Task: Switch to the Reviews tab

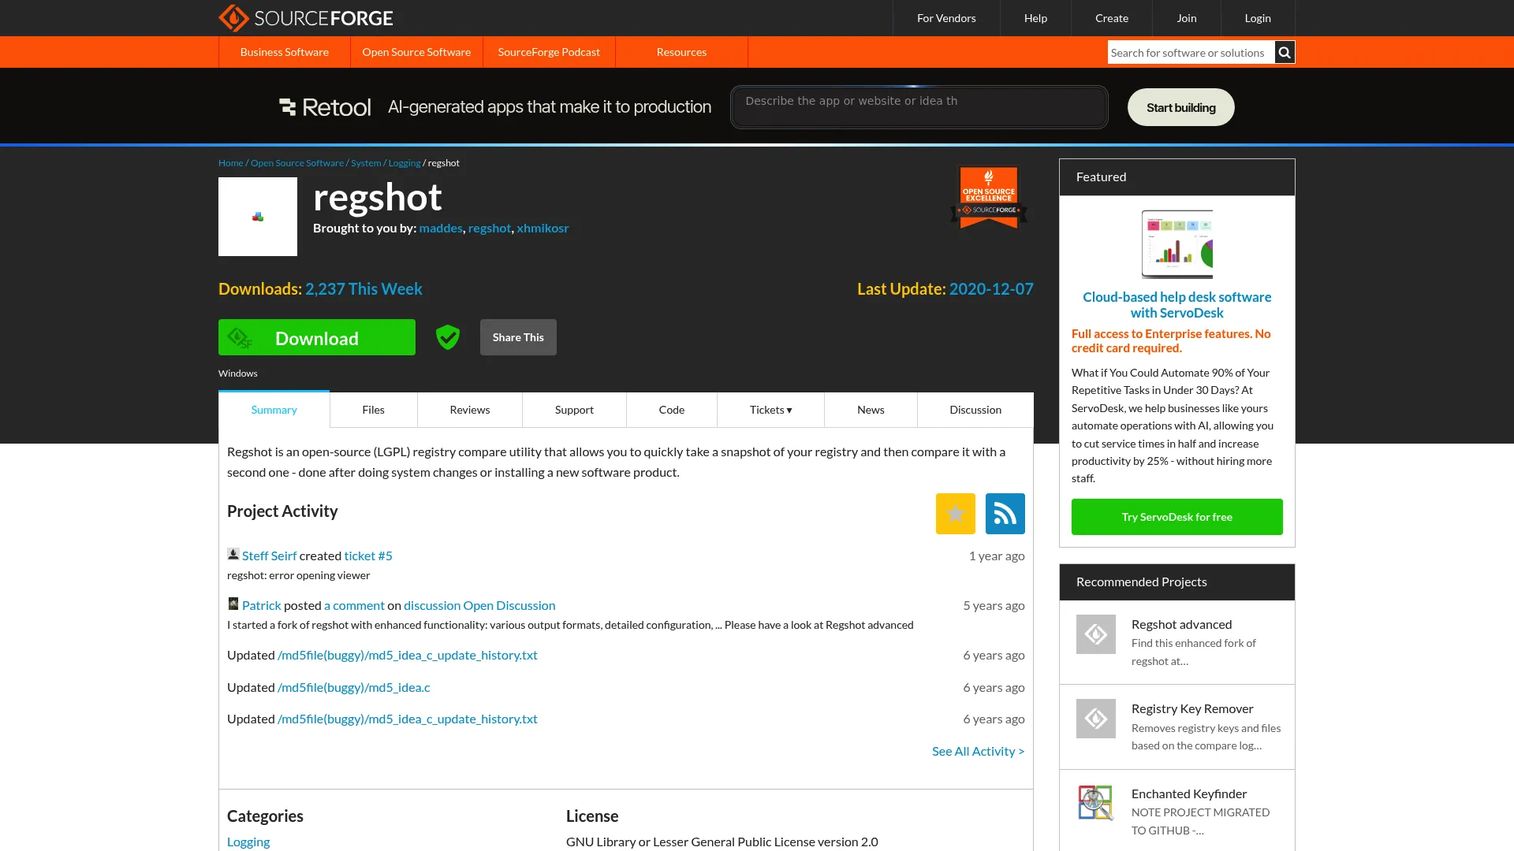Action: pyautogui.click(x=470, y=410)
